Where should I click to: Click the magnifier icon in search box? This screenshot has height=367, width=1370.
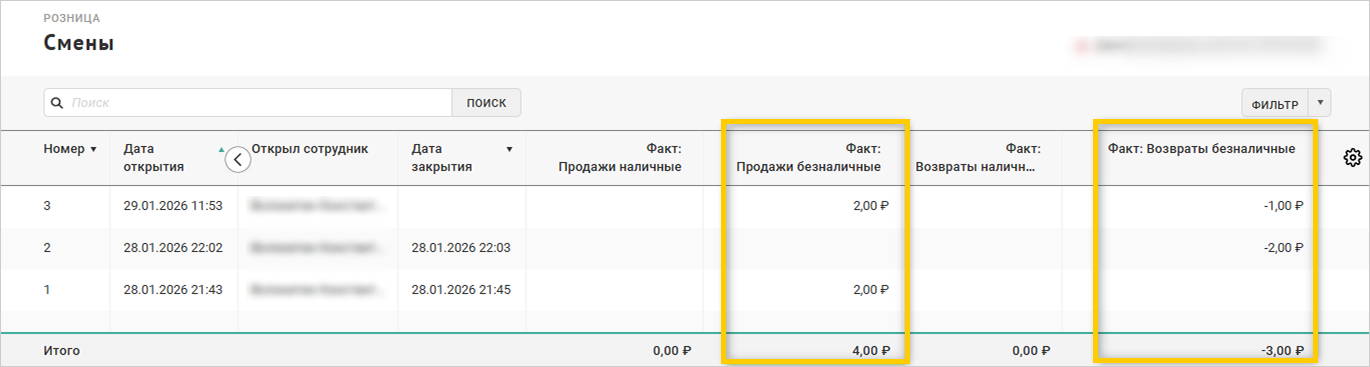pyautogui.click(x=57, y=102)
